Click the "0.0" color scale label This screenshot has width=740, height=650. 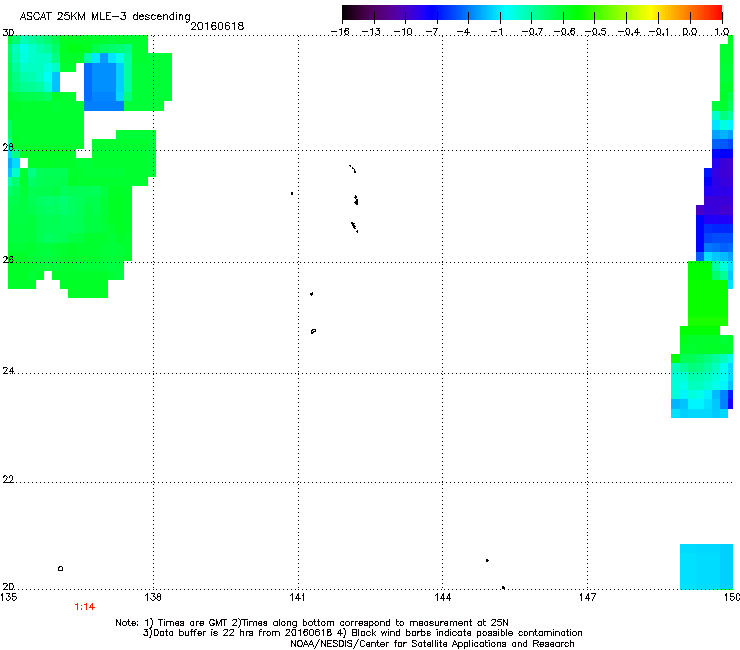pyautogui.click(x=690, y=32)
